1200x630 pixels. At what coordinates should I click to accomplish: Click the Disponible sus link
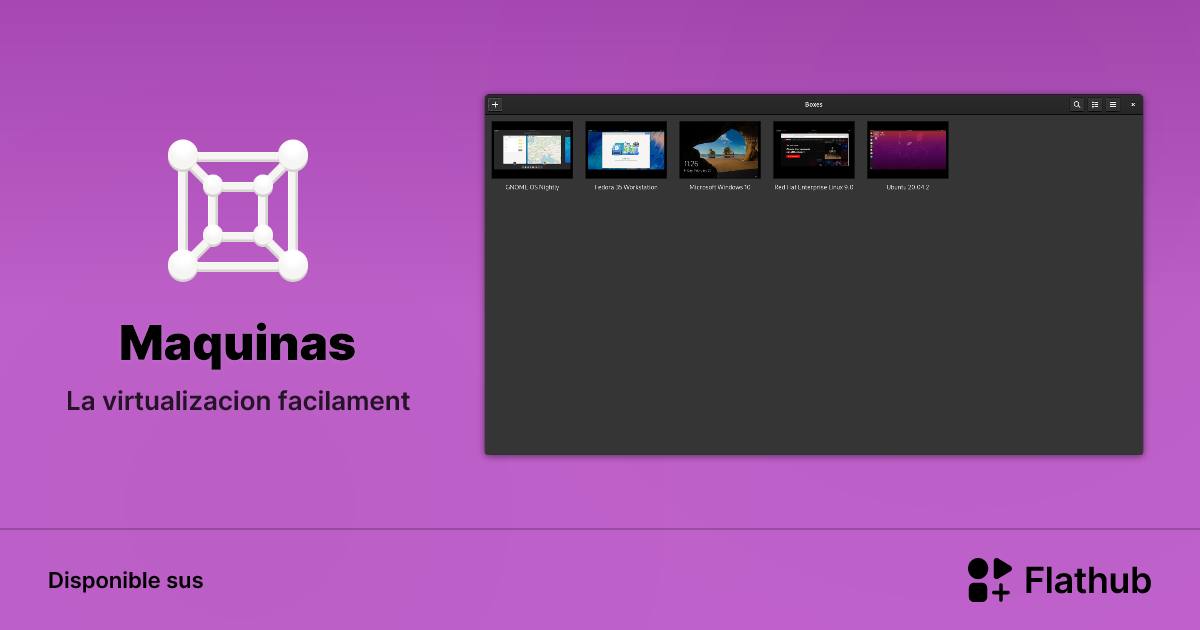(125, 580)
